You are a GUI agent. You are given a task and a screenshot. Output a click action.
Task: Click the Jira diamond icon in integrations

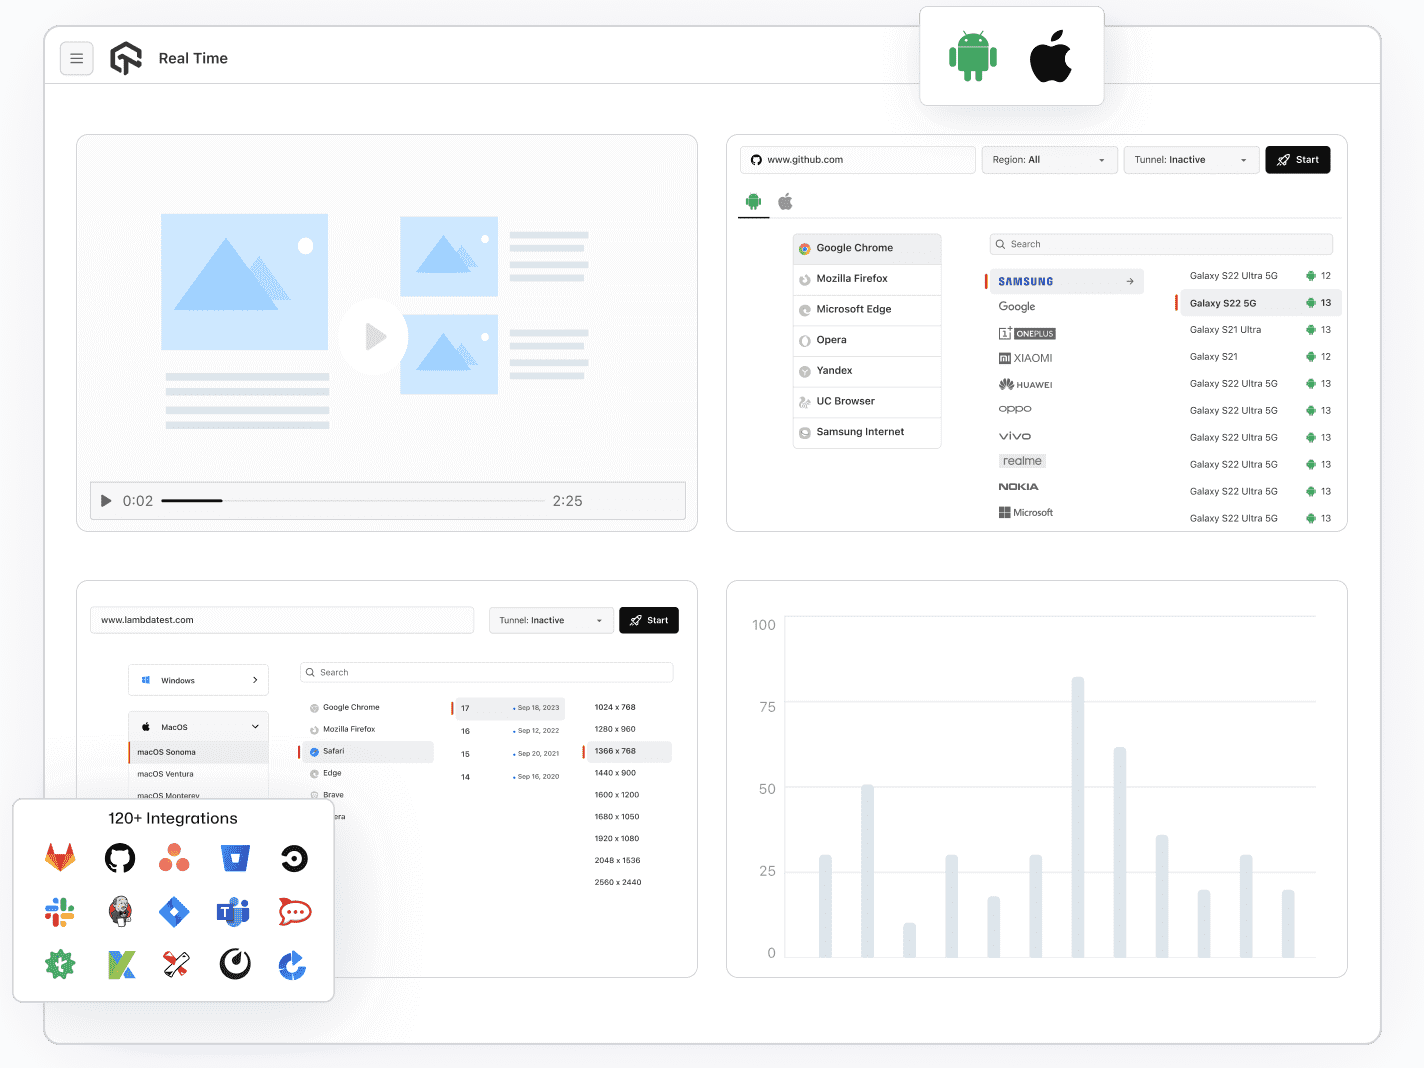(x=174, y=911)
